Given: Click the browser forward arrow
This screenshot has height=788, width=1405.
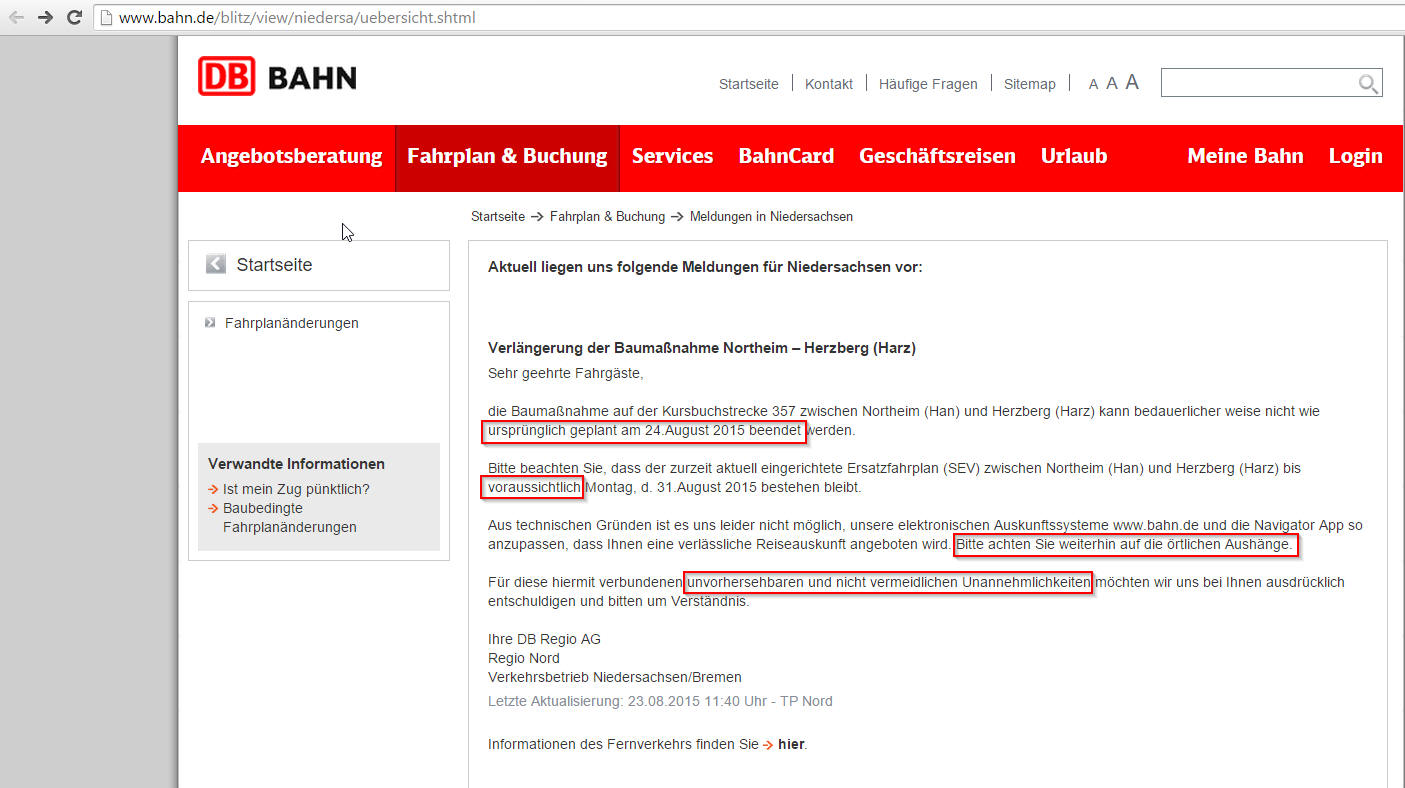Looking at the screenshot, I should tap(45, 17).
